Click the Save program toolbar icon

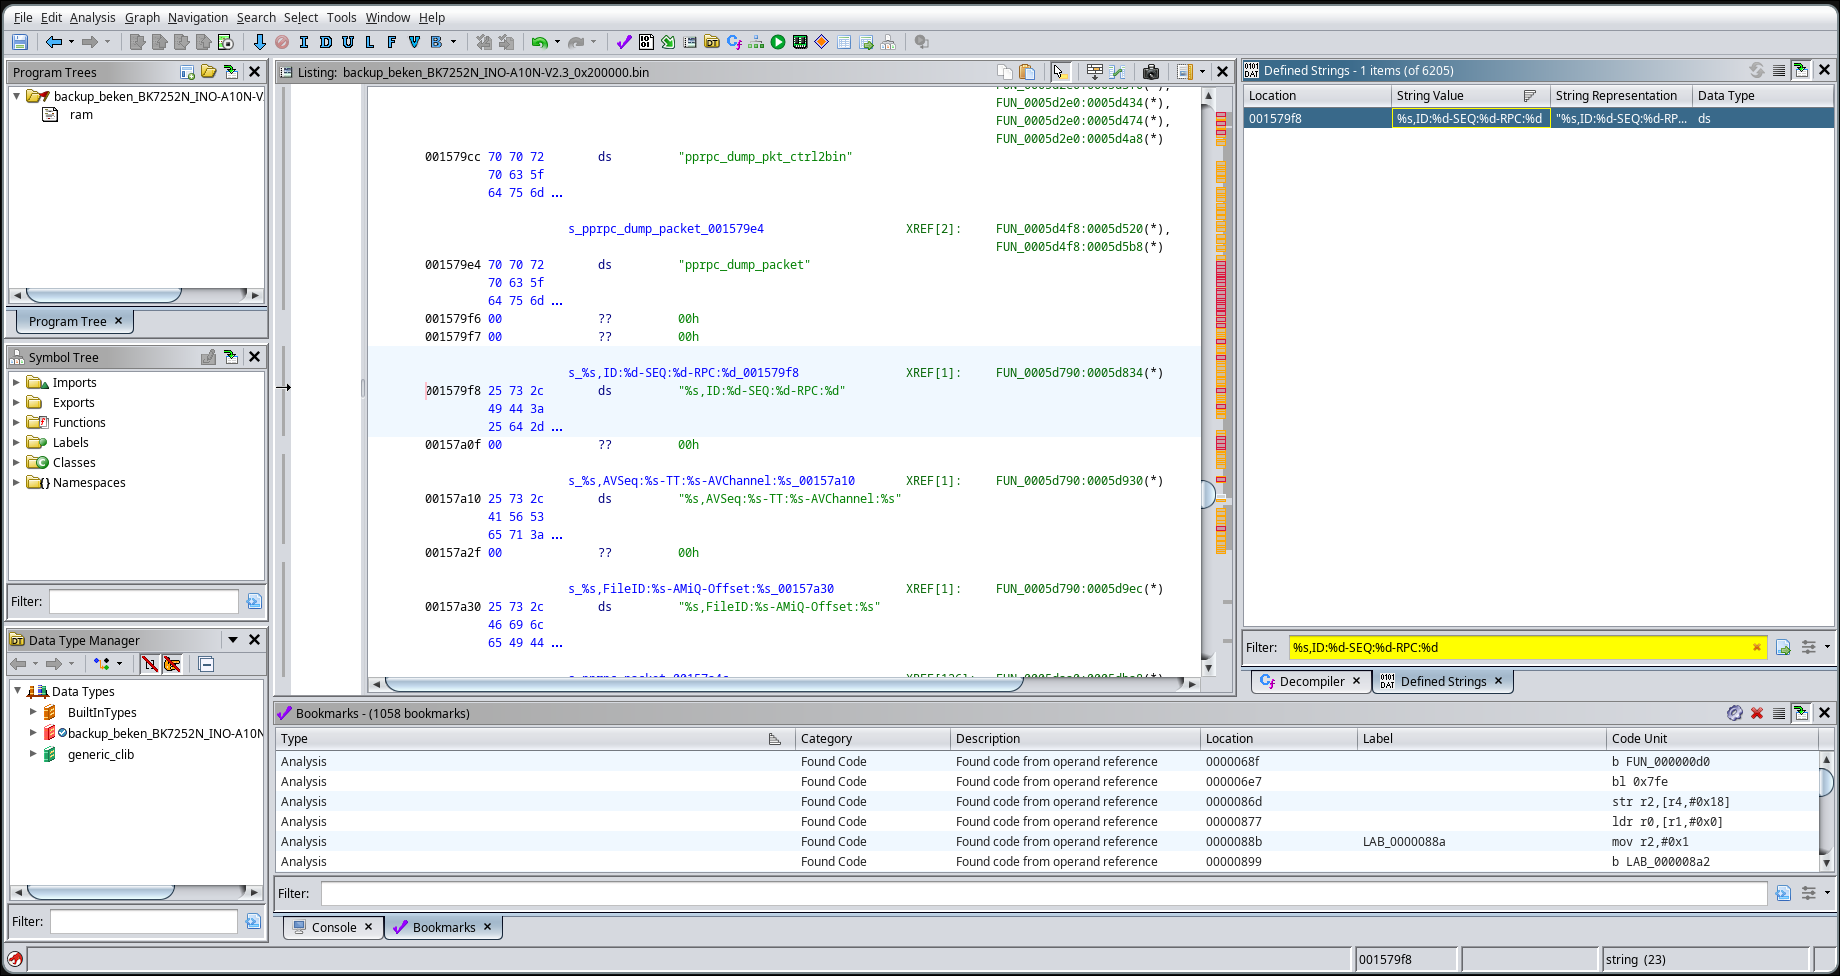coord(20,42)
